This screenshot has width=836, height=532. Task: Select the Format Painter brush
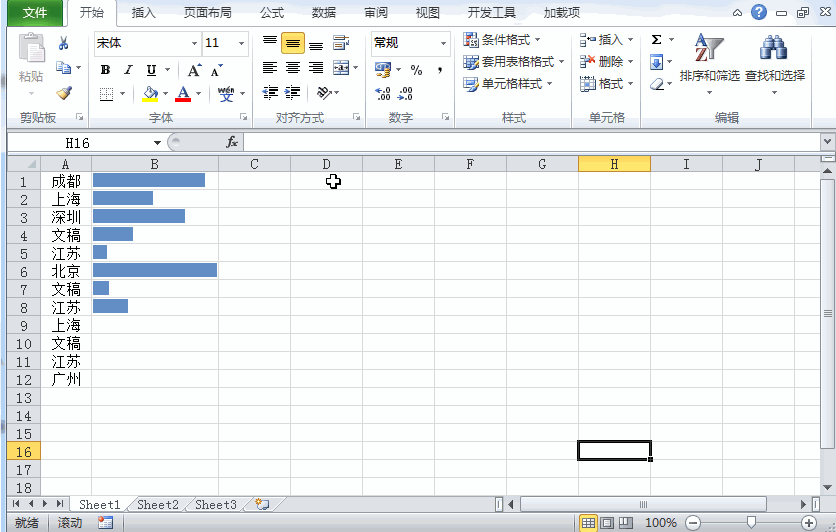click(x=64, y=93)
